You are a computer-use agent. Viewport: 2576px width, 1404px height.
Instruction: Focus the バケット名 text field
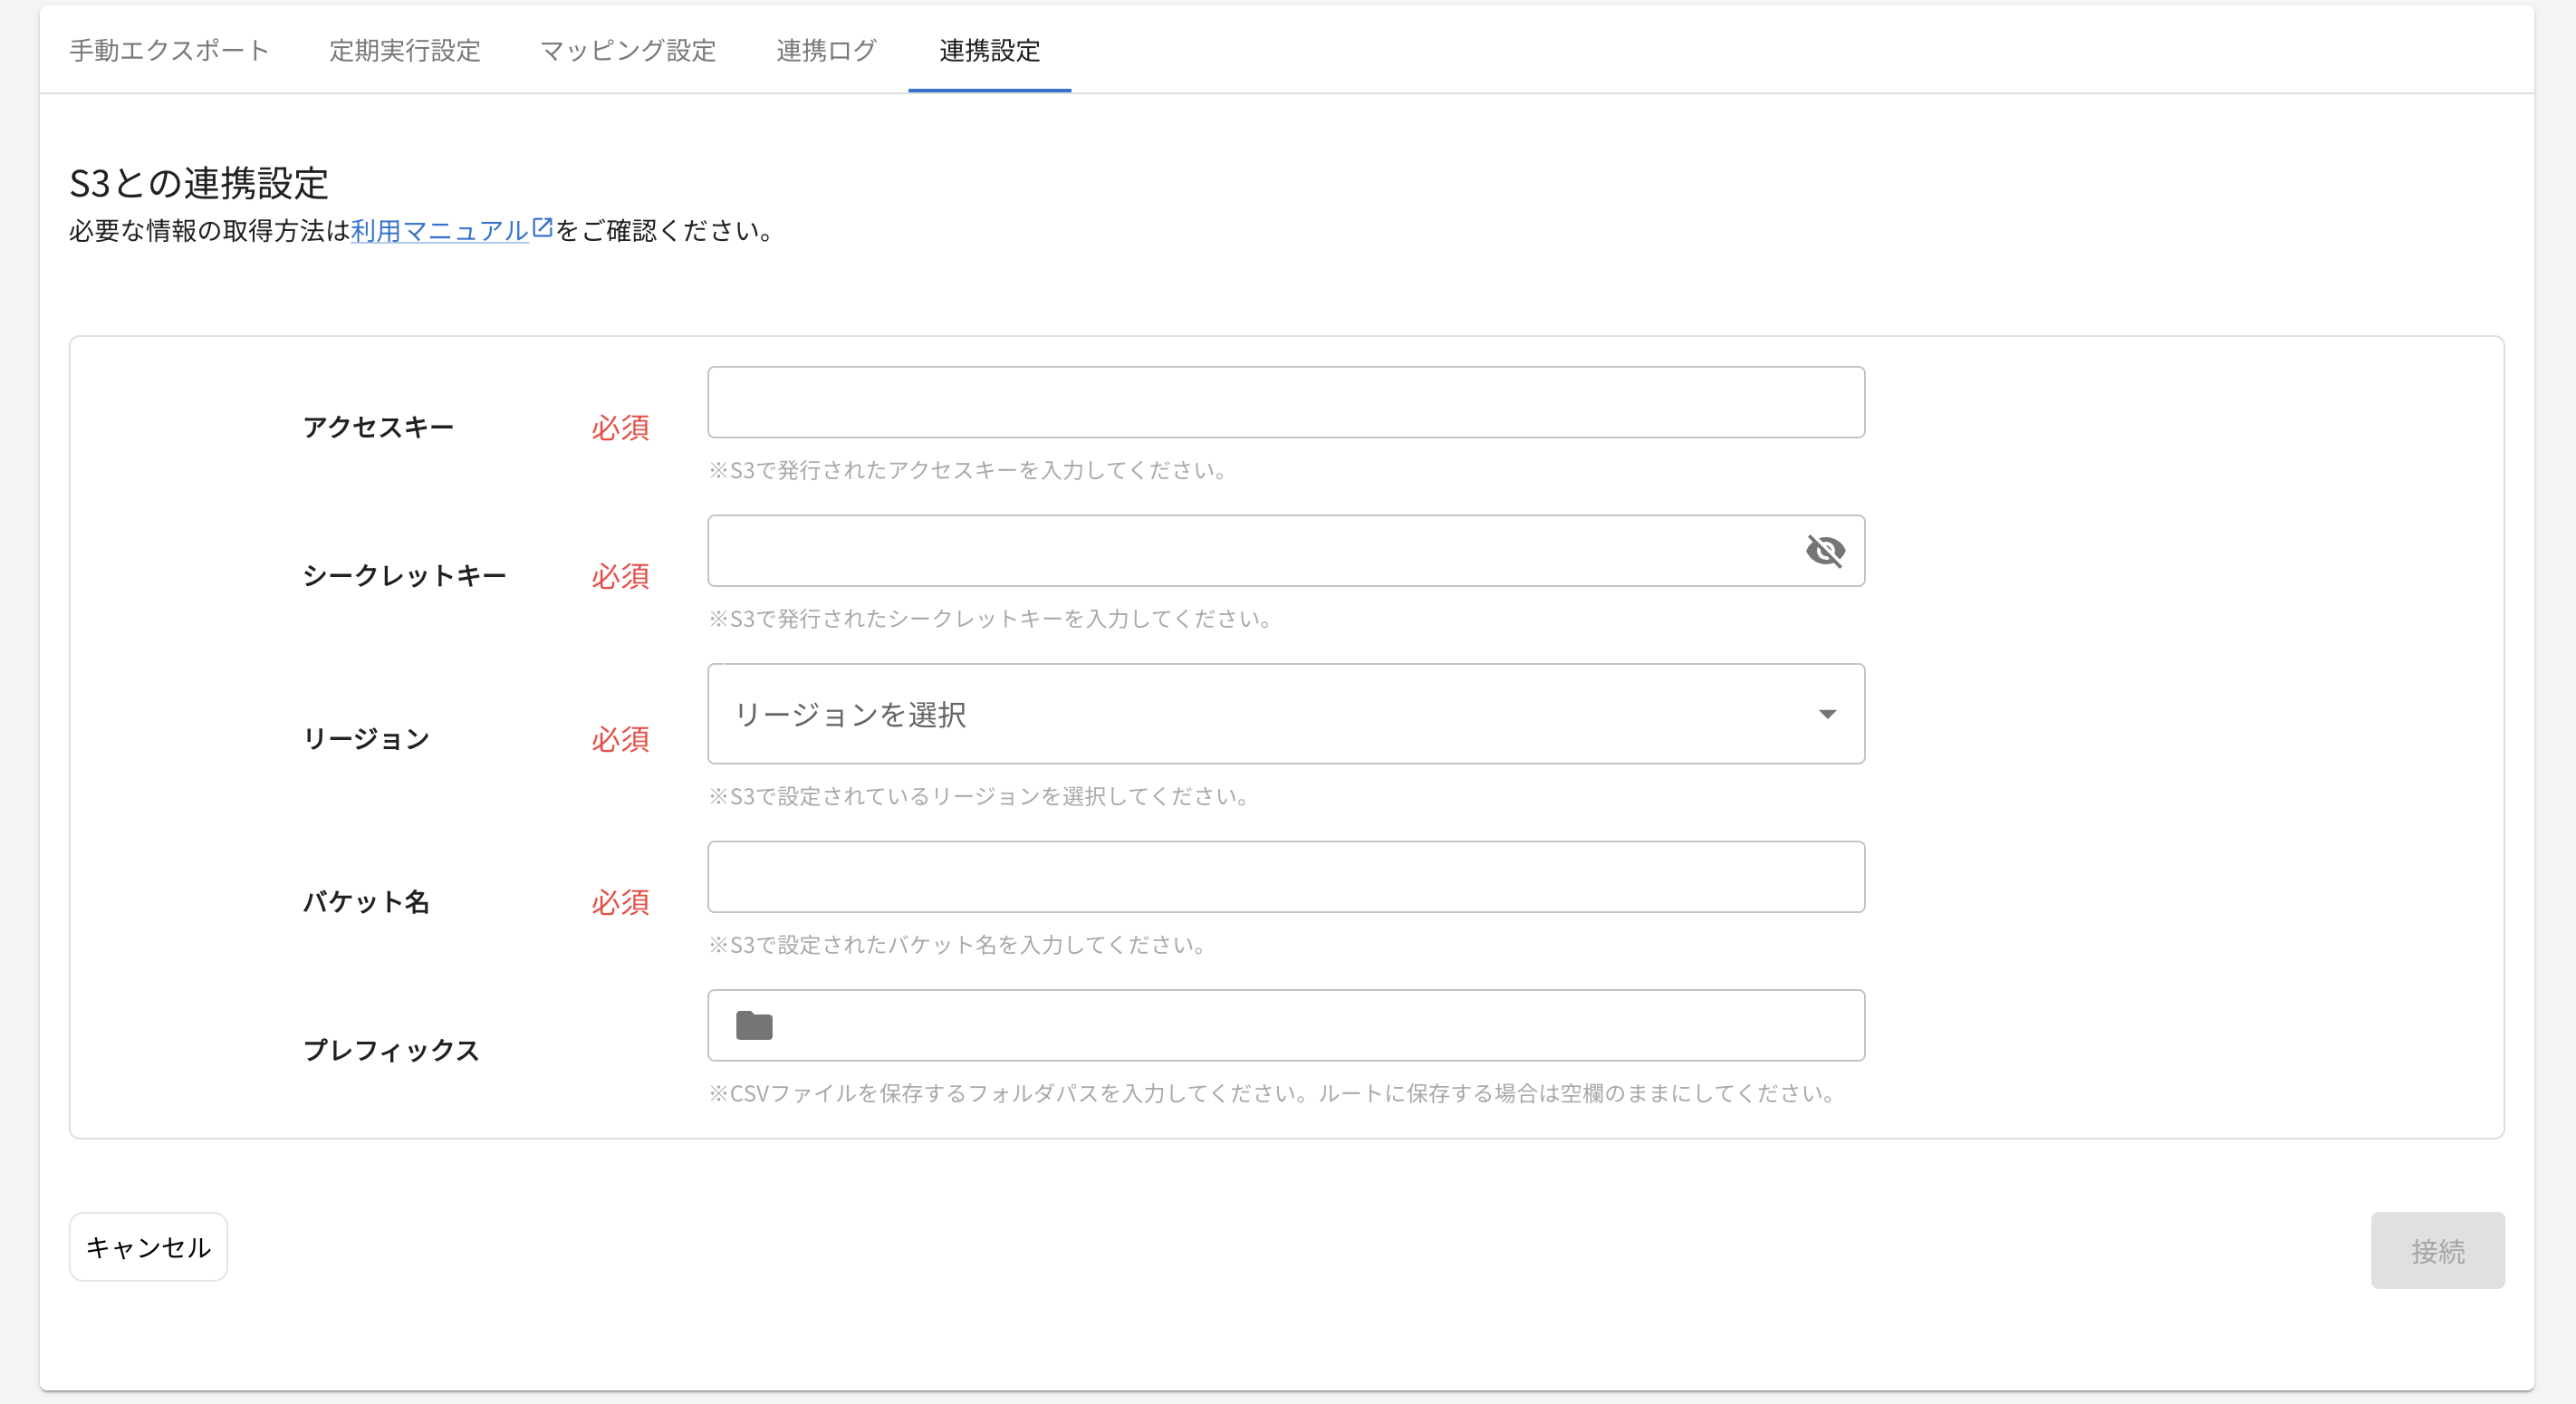1285,877
